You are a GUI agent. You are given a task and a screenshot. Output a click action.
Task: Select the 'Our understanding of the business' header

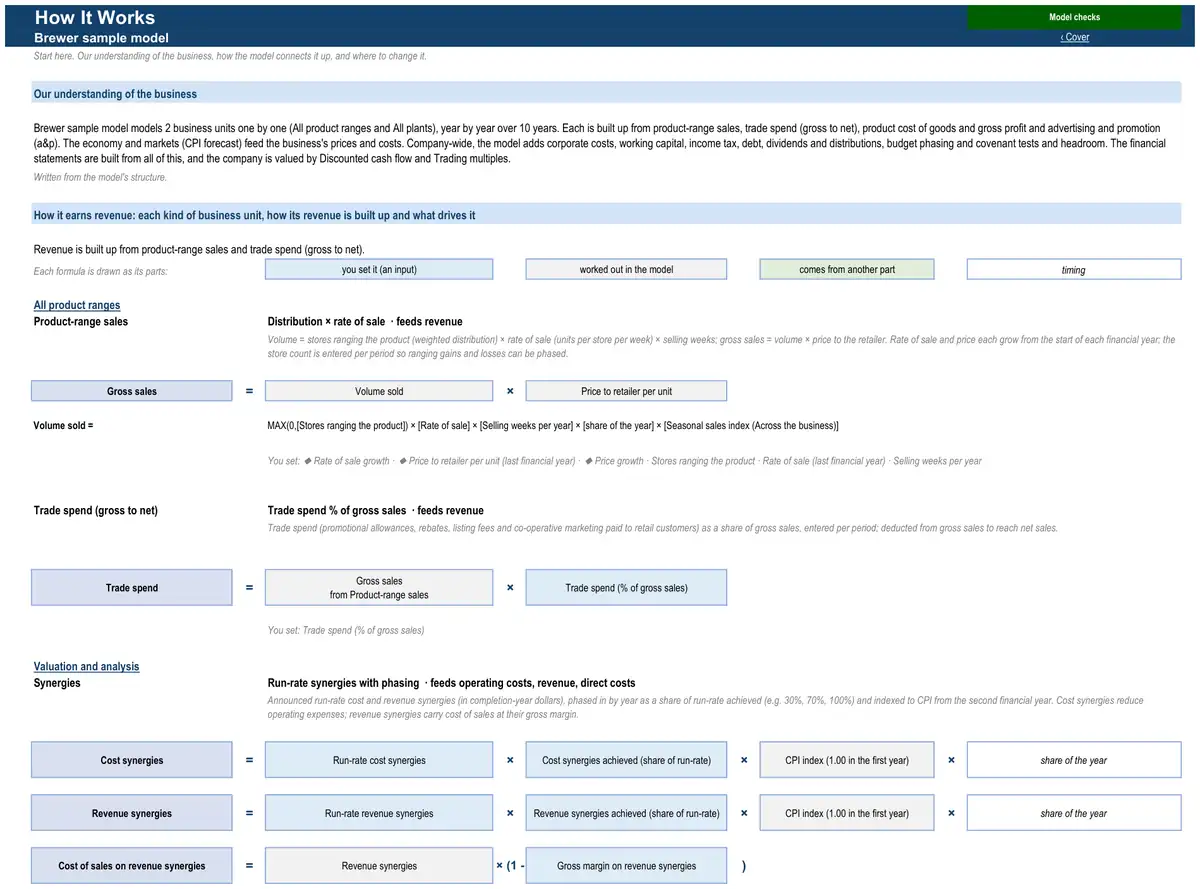[x=606, y=93]
